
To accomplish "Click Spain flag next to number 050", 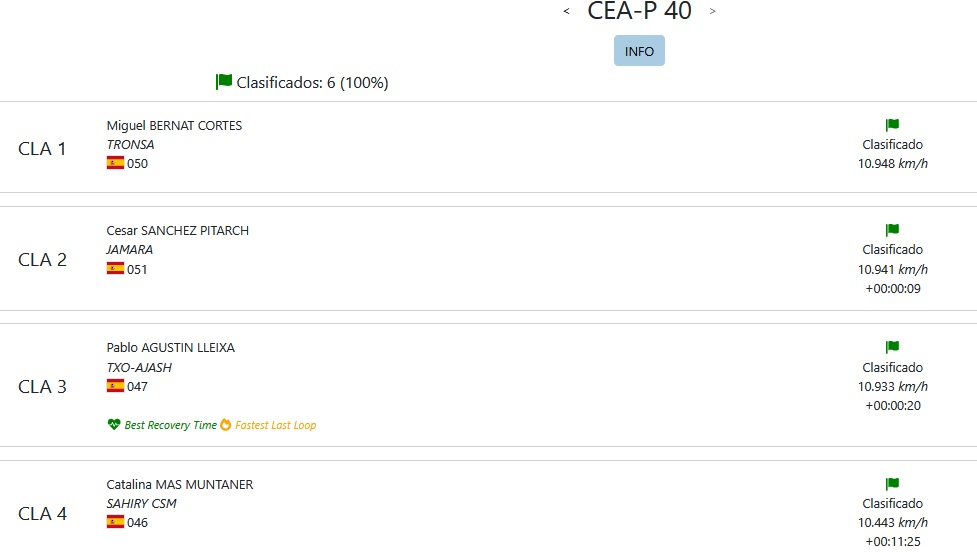I will [x=115, y=163].
